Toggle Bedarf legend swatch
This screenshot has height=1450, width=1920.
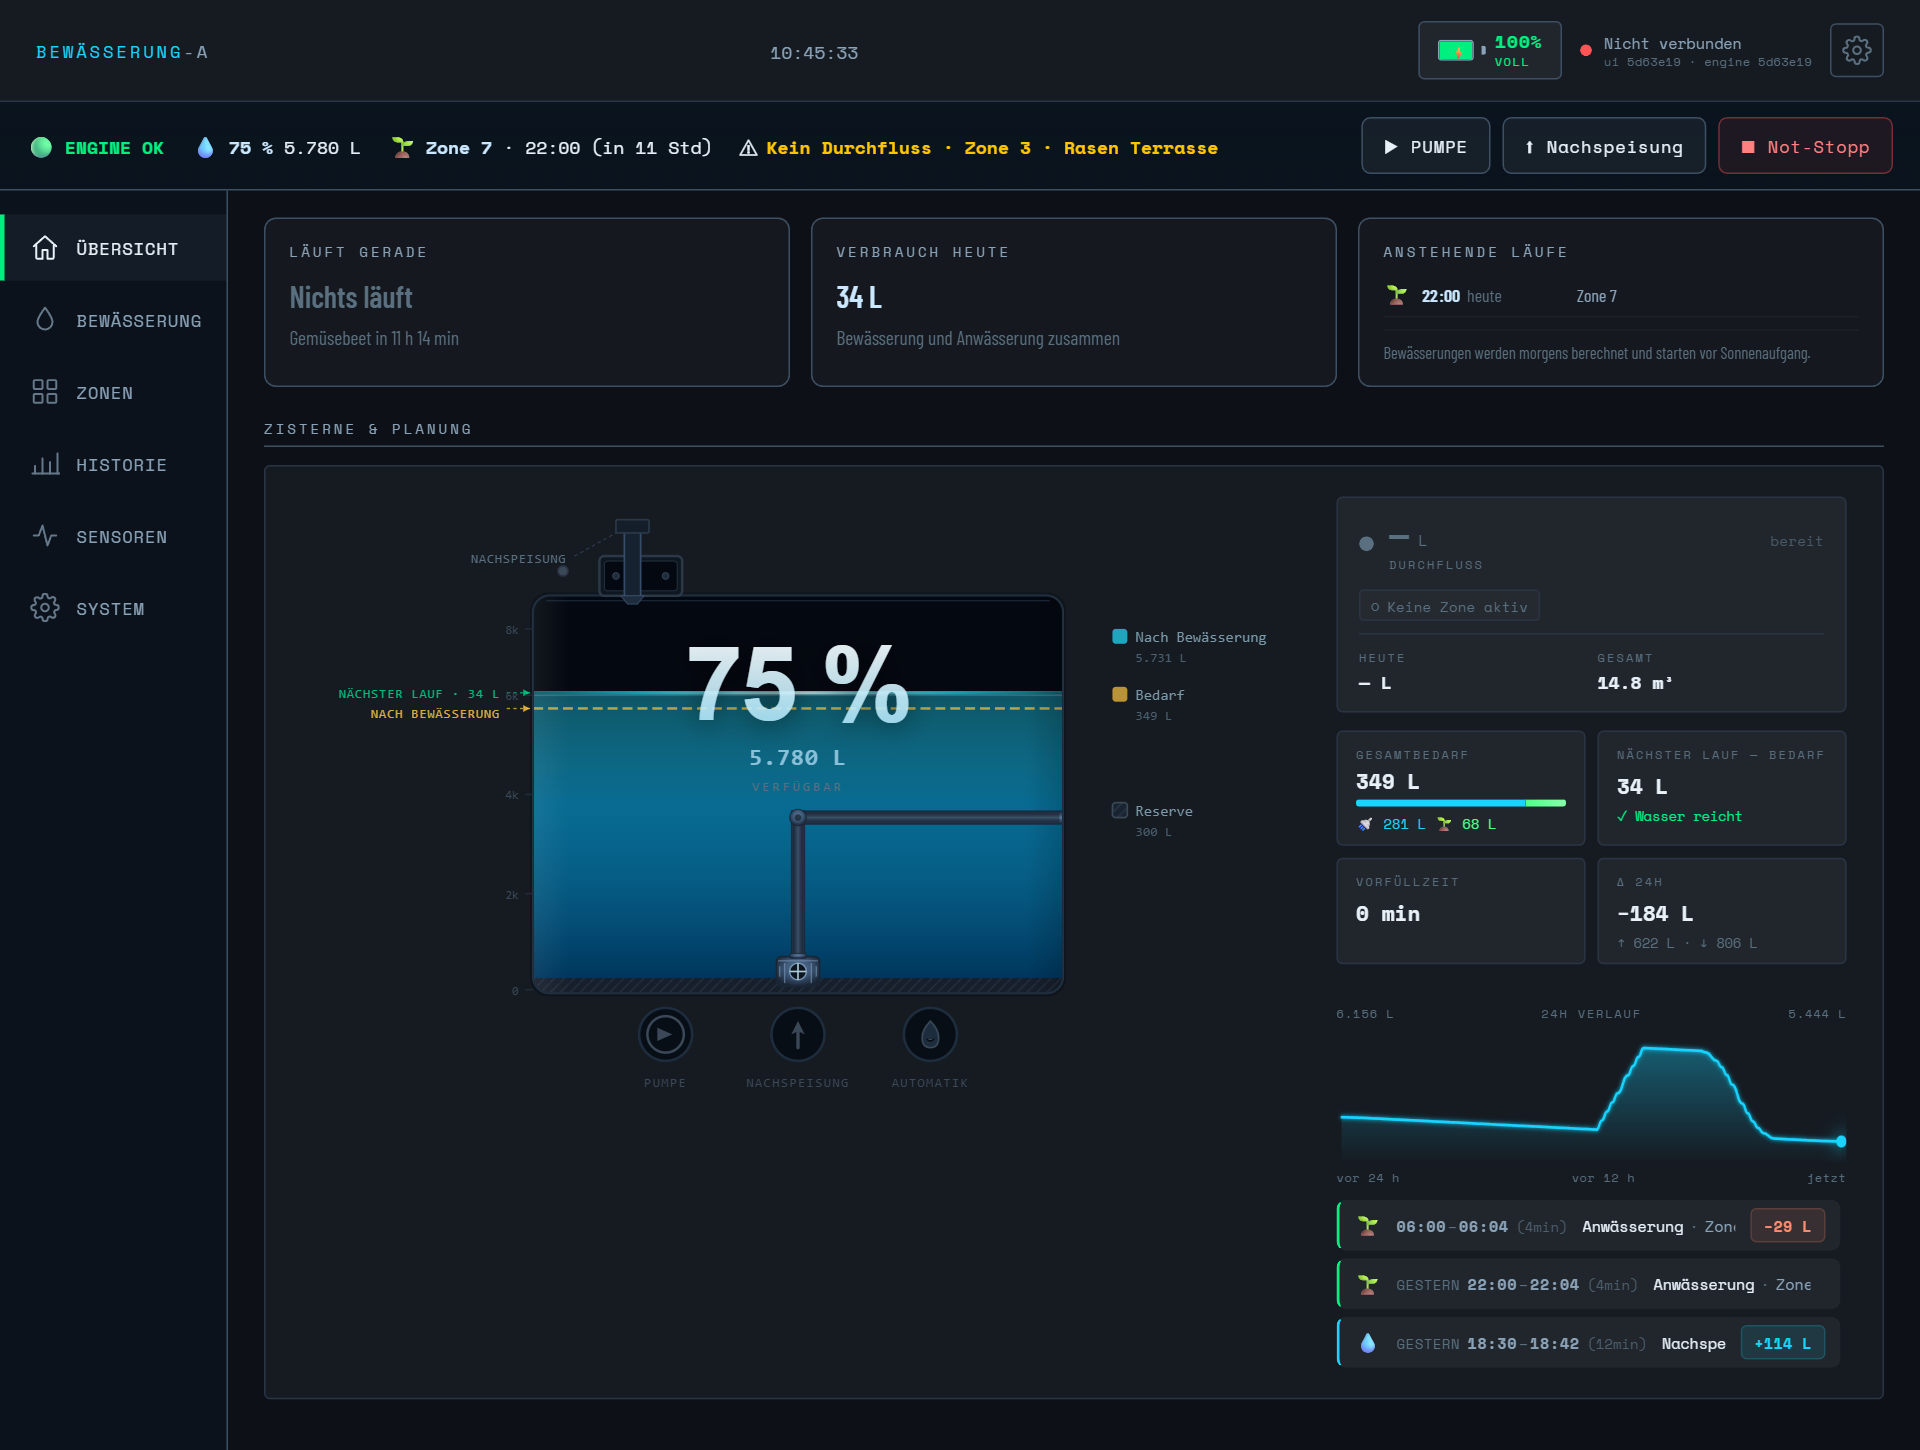(x=1120, y=695)
